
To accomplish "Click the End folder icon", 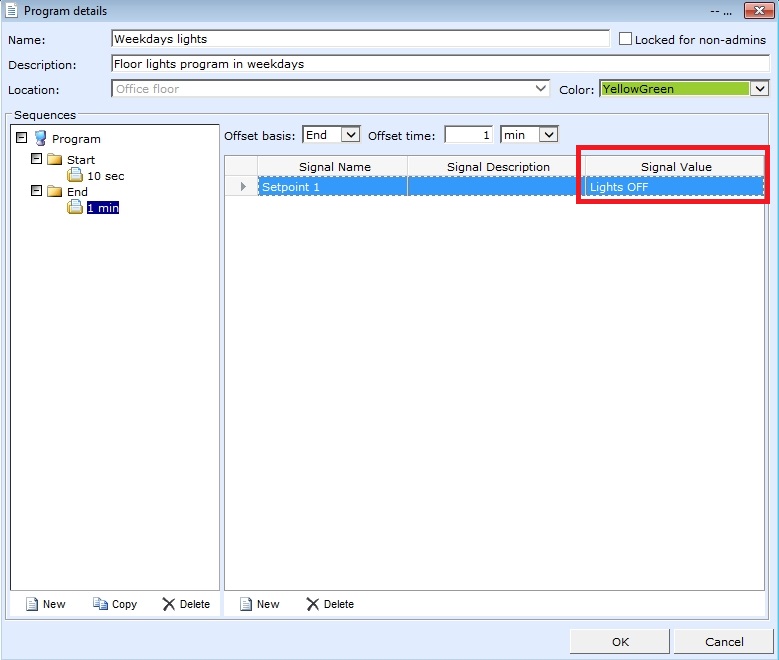I will (x=54, y=192).
